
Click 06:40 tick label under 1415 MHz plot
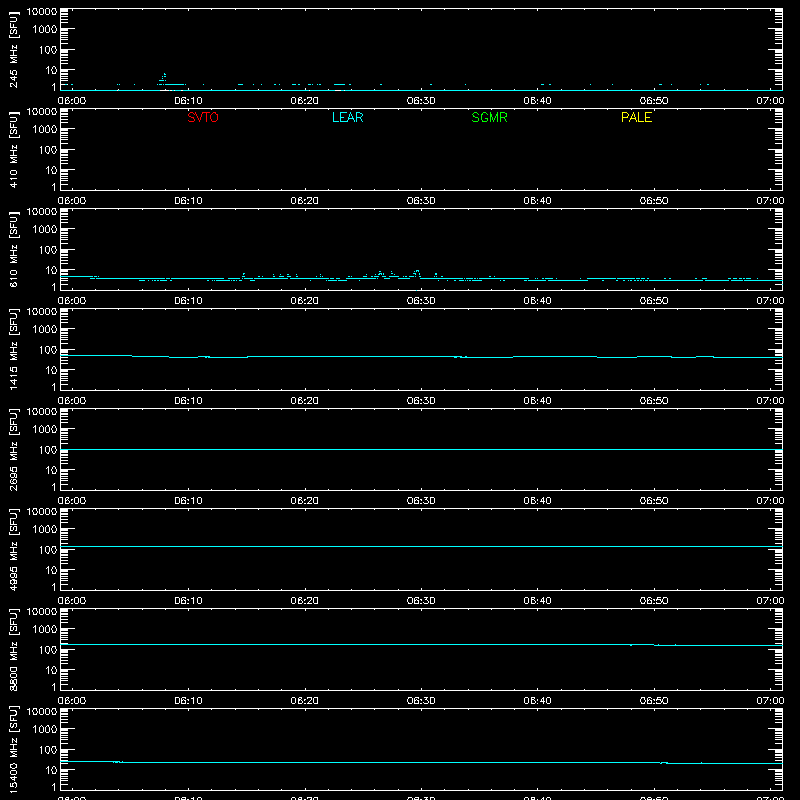coord(537,401)
